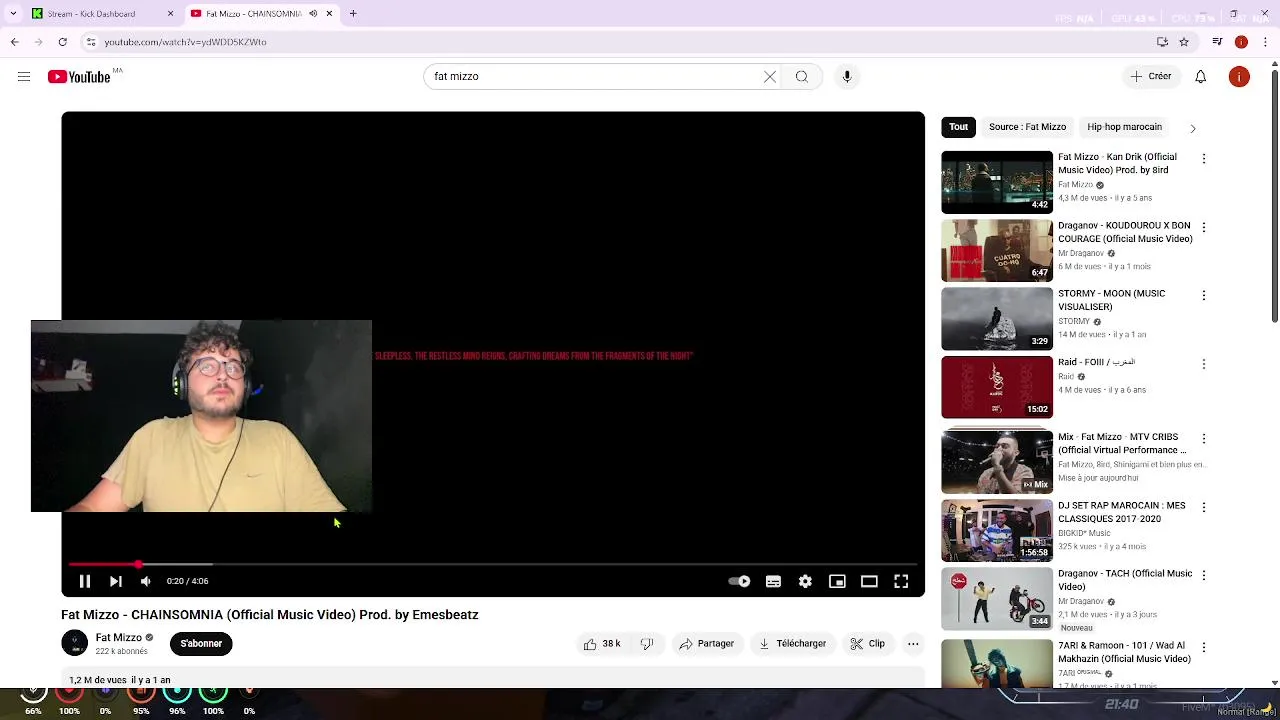Go back in the browser
Viewport: 1280px width, 720px height.
(14, 42)
